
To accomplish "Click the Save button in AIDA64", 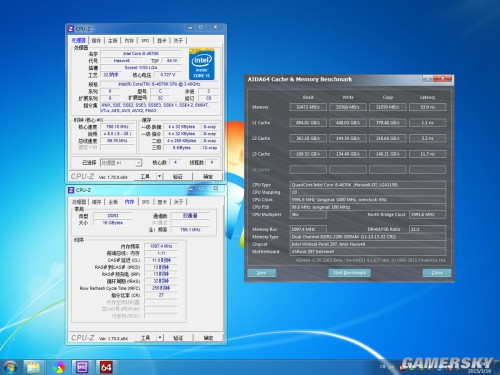I will [262, 273].
